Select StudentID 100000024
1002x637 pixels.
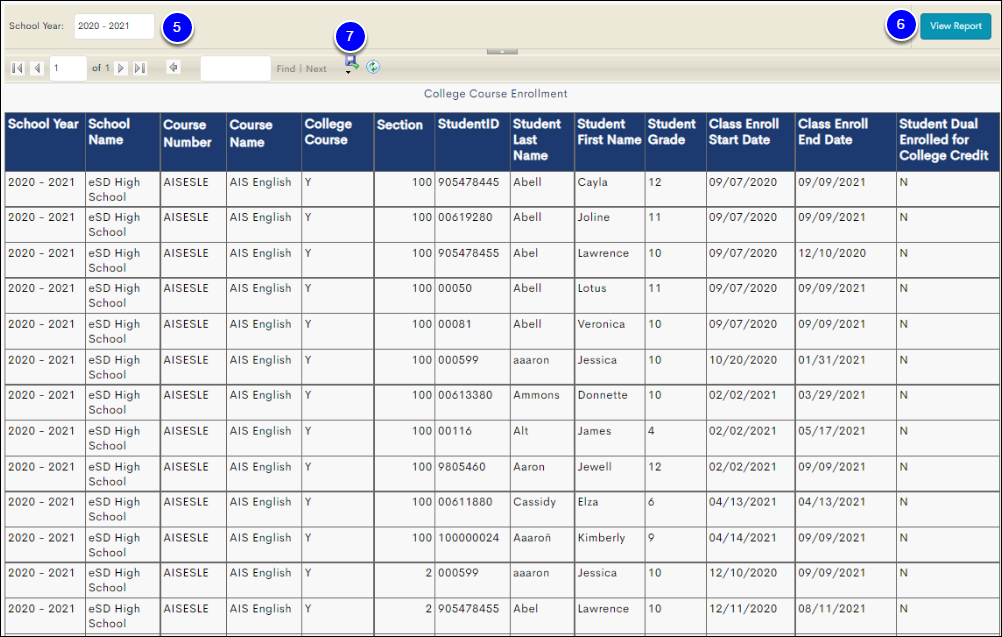tap(468, 537)
